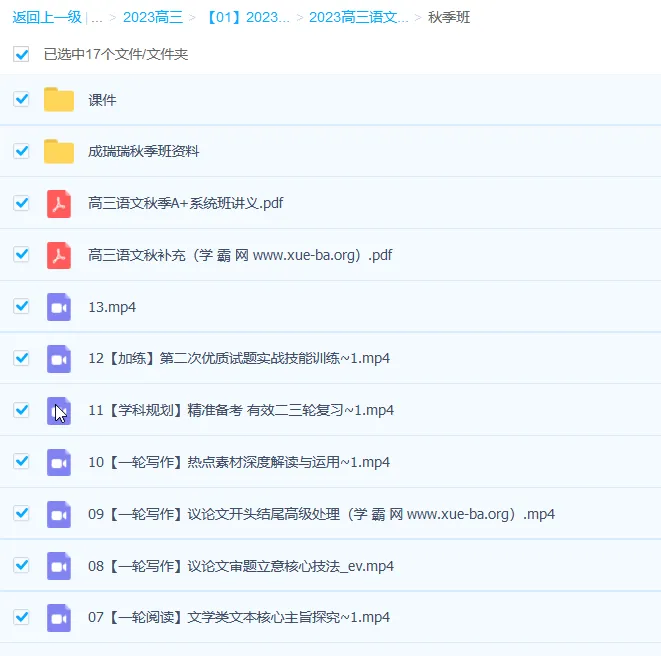Uncheck the checkbox for 课件 folder
This screenshot has width=661, height=656.
pyautogui.click(x=21, y=100)
